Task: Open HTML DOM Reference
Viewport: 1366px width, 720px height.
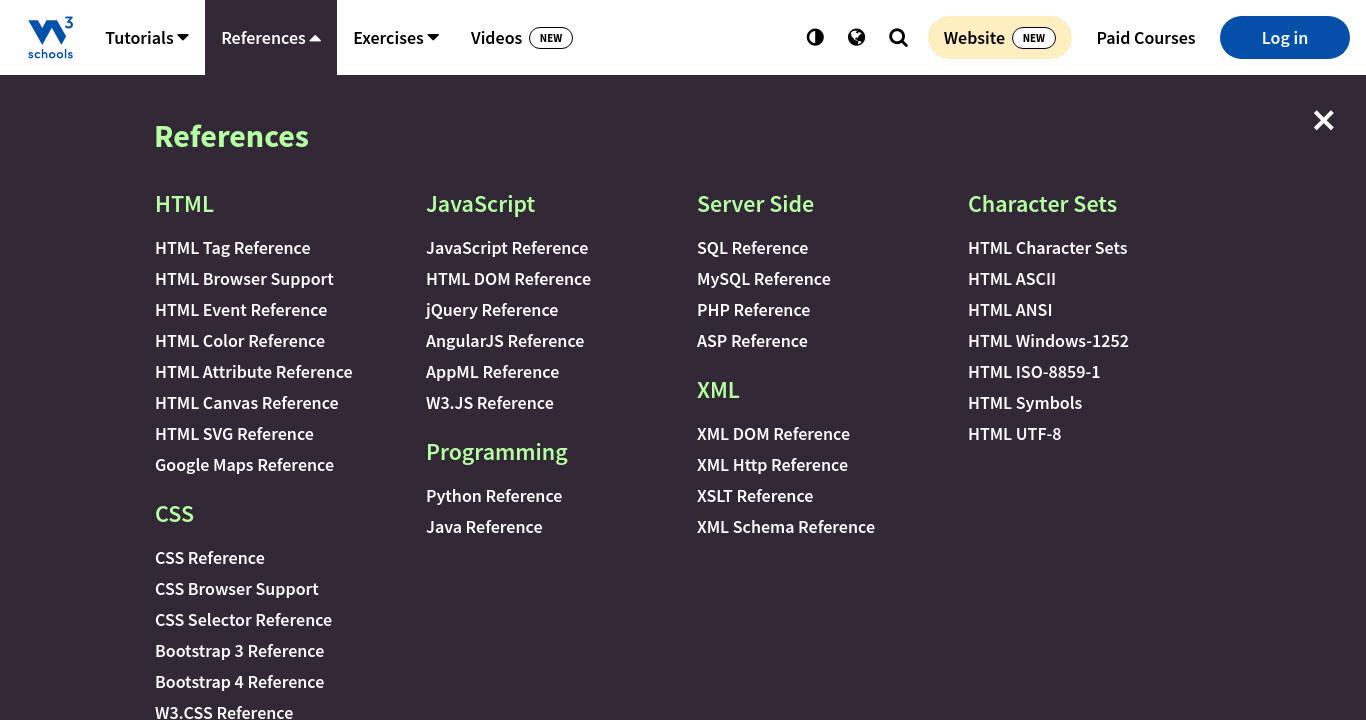Action: tap(508, 279)
